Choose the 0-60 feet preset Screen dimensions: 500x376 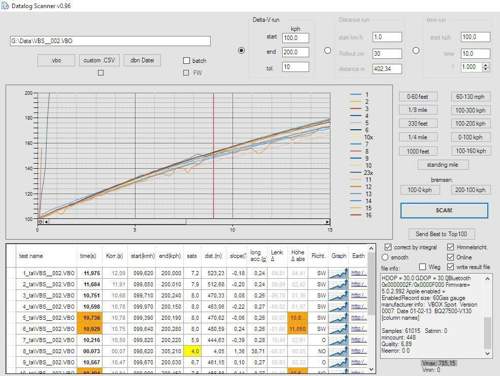click(x=418, y=97)
